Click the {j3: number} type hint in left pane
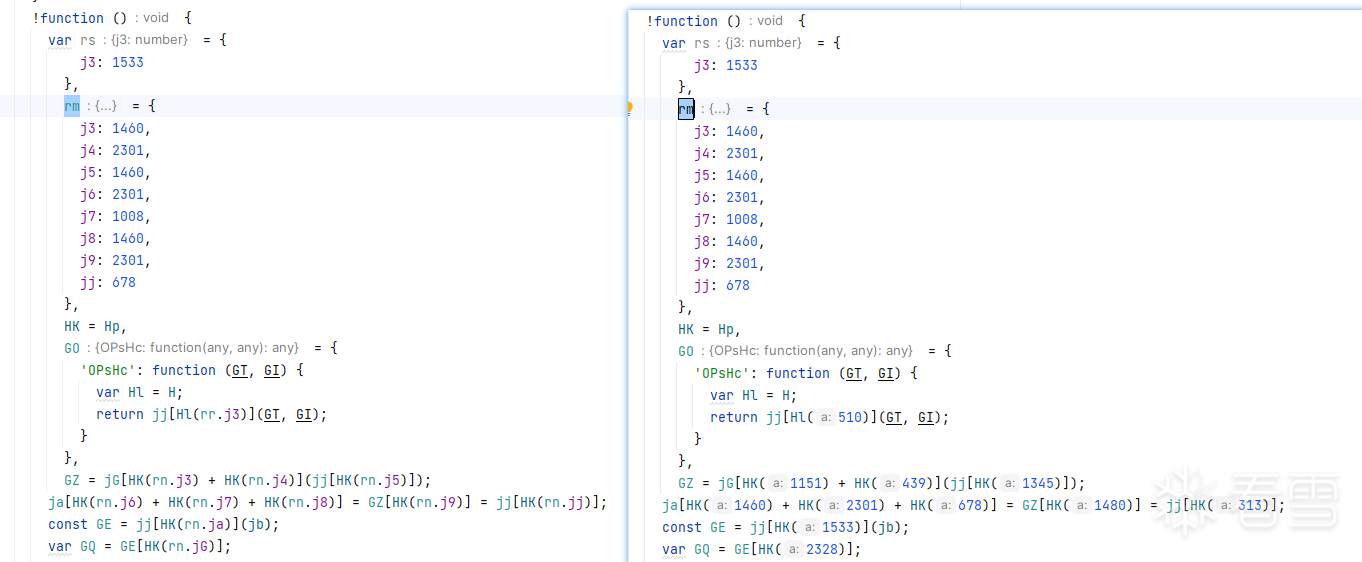 149,40
